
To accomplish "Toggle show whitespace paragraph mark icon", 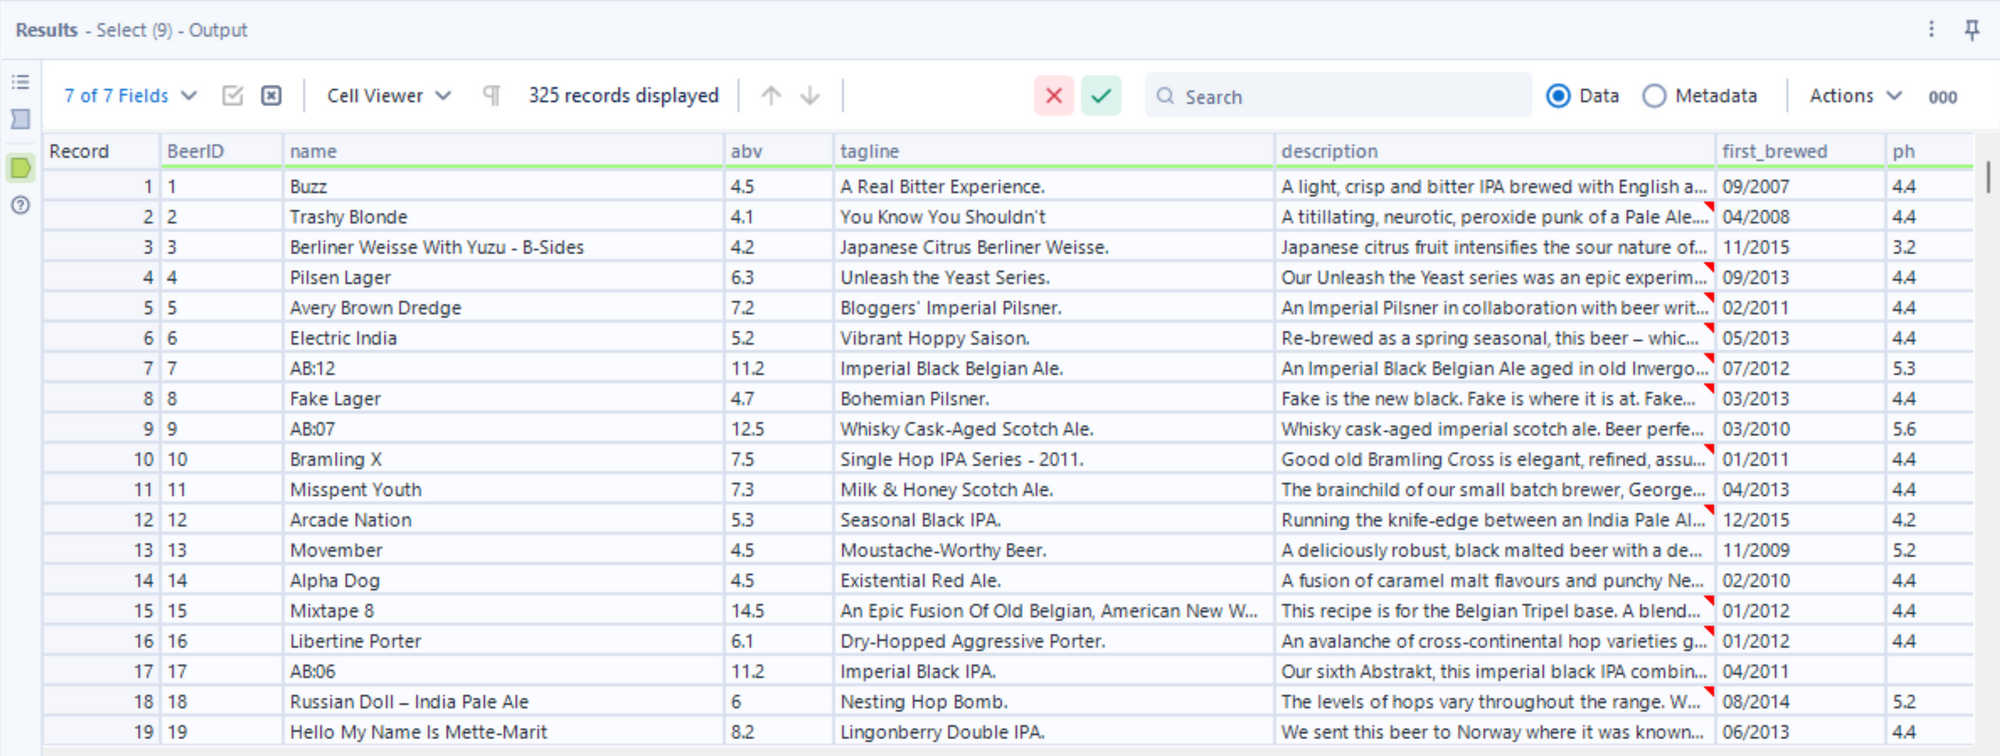I will pos(491,96).
